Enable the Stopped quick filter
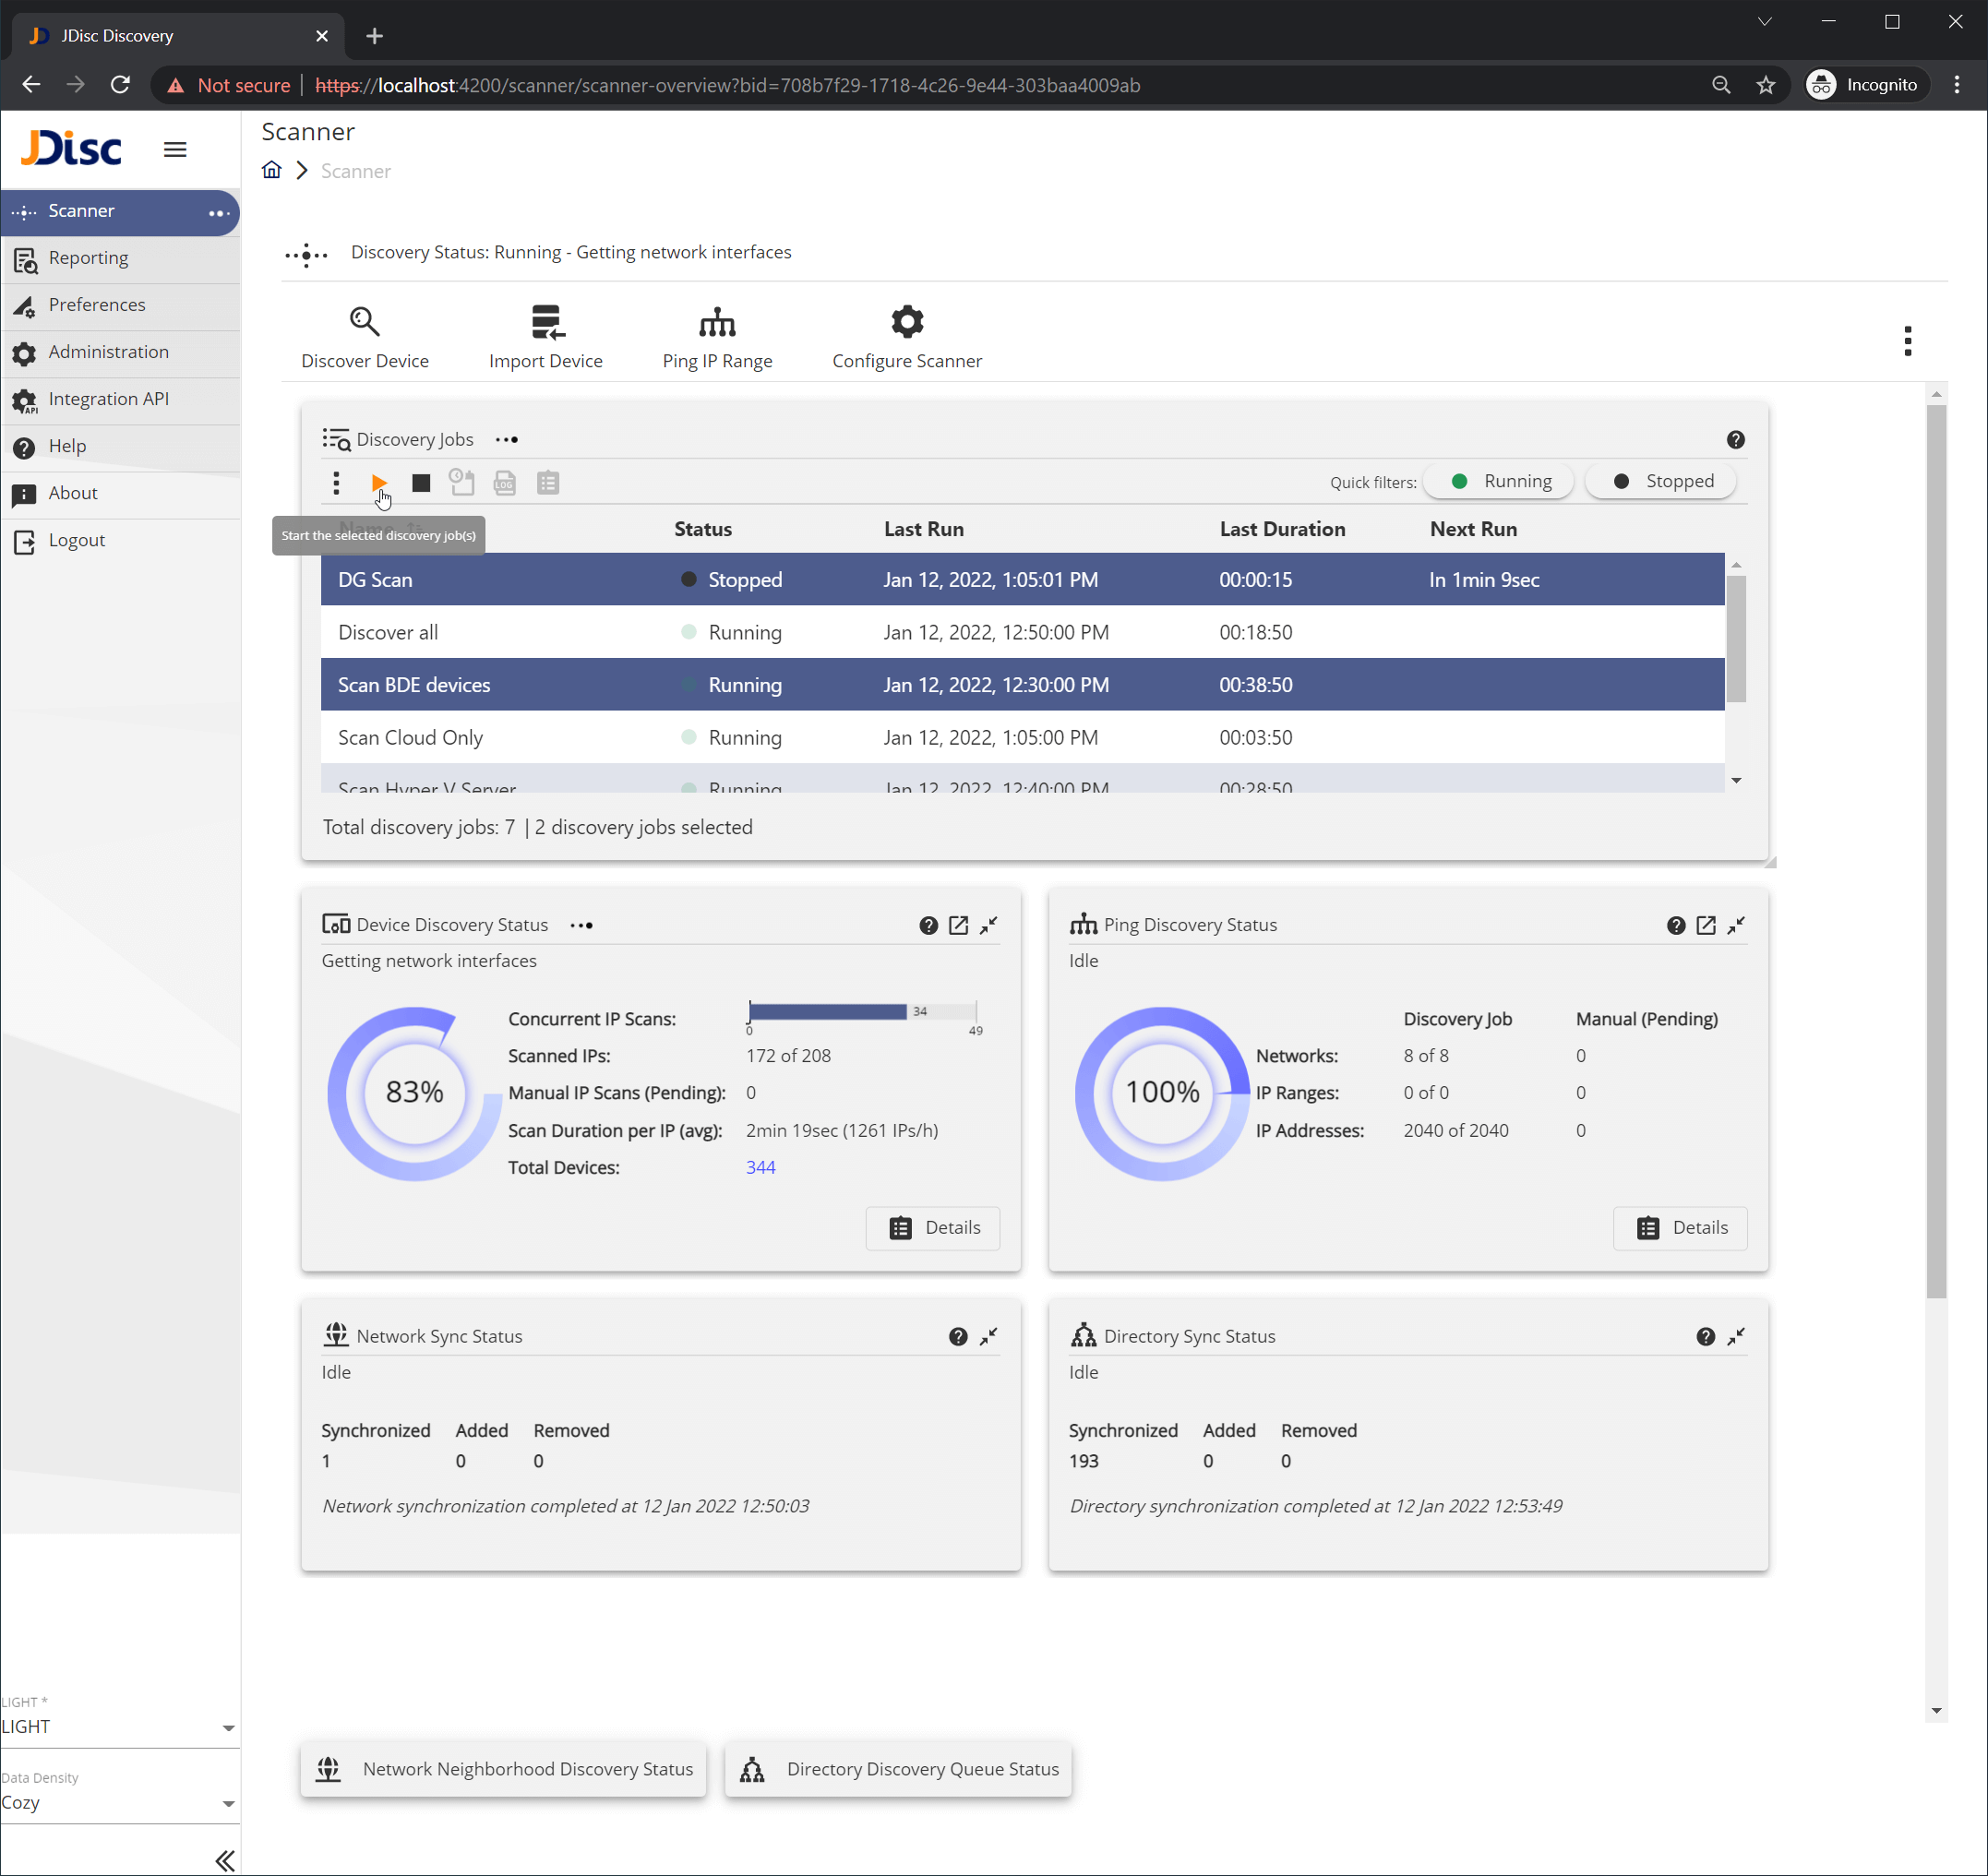 pos(1660,481)
